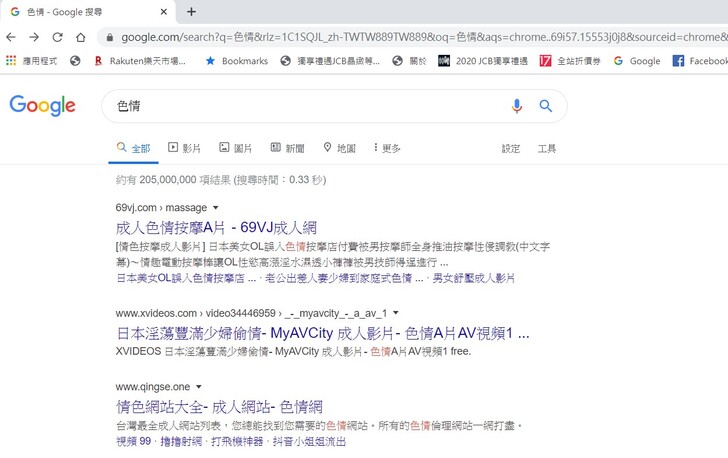Click the padlock site info icon

[x=110, y=37]
